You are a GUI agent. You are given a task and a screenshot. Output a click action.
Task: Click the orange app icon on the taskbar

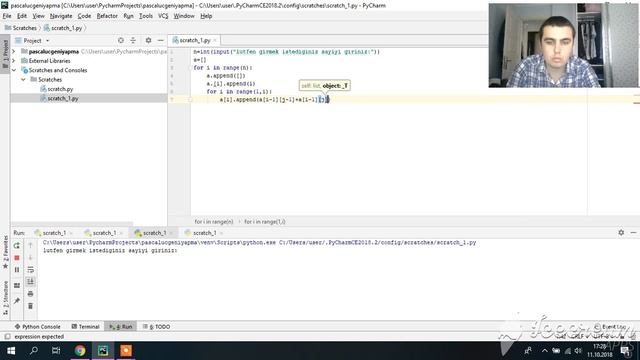pos(126,351)
